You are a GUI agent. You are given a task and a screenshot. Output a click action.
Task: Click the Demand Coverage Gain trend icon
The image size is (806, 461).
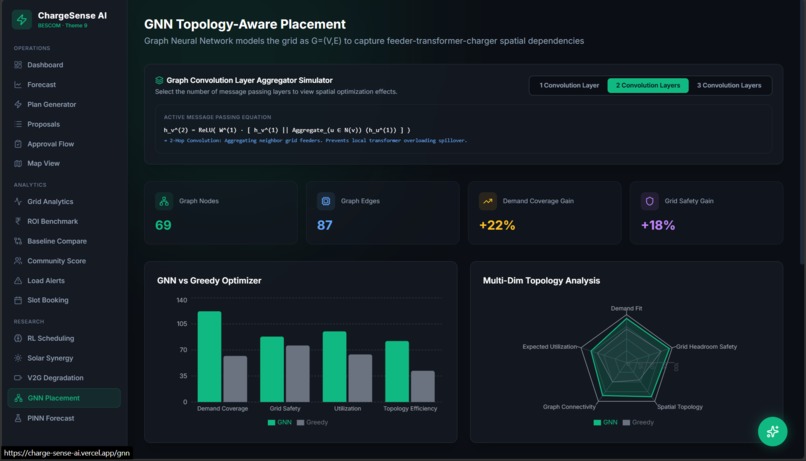tap(487, 201)
